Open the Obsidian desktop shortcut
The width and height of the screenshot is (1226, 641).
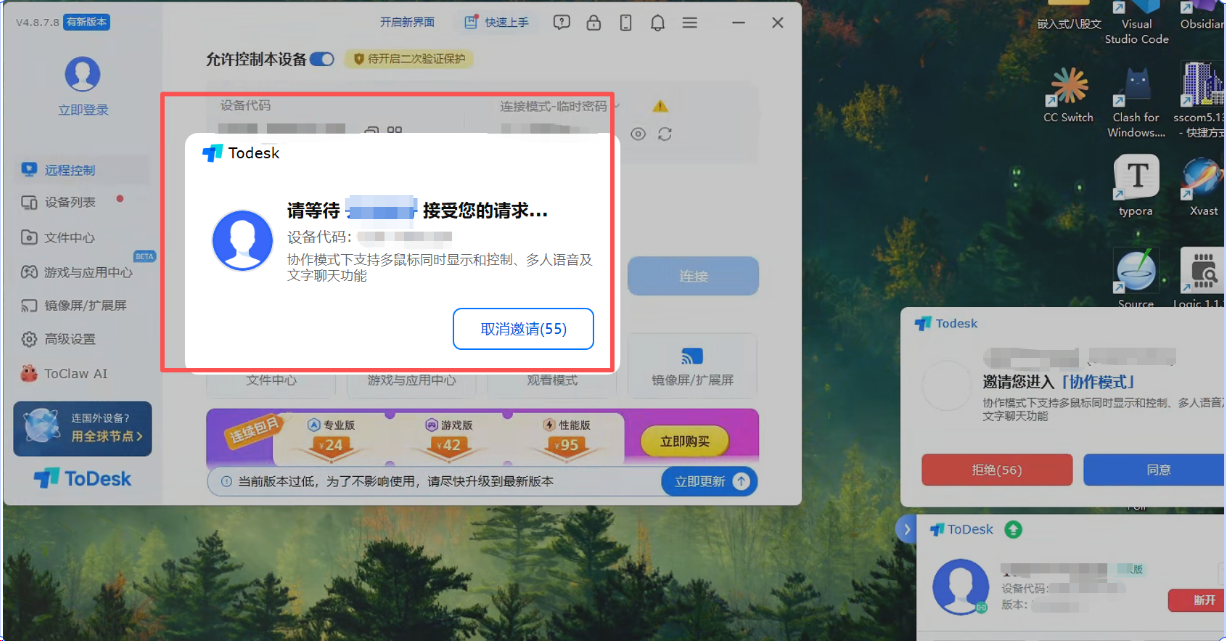pos(1201,16)
